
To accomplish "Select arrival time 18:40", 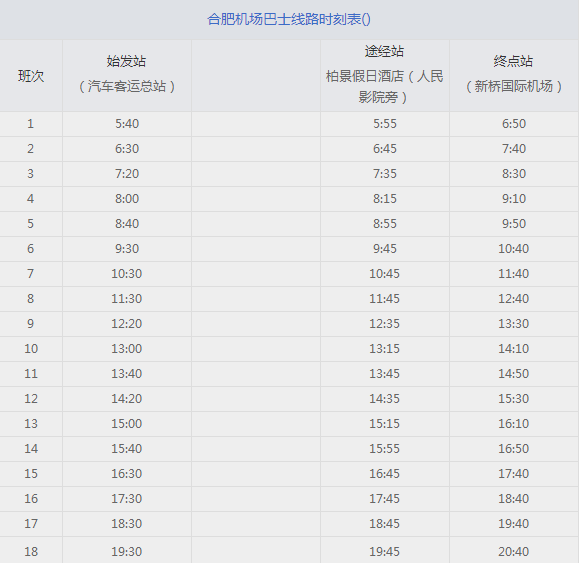I will [x=513, y=499].
